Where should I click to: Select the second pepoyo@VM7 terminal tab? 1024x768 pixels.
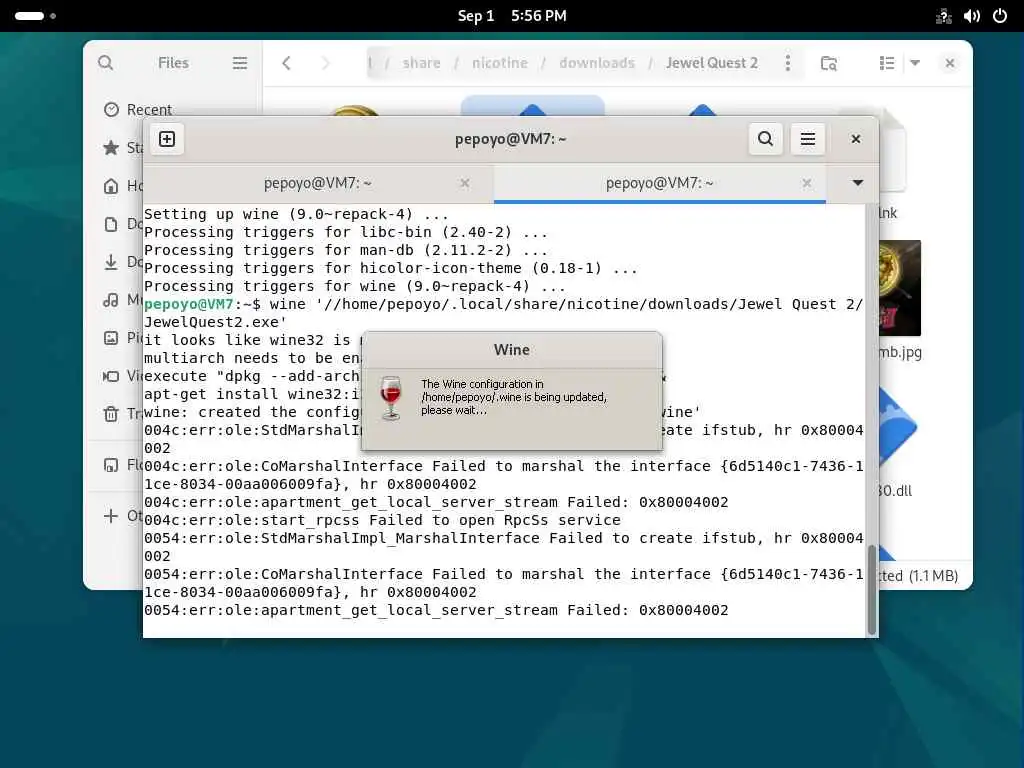tap(660, 184)
